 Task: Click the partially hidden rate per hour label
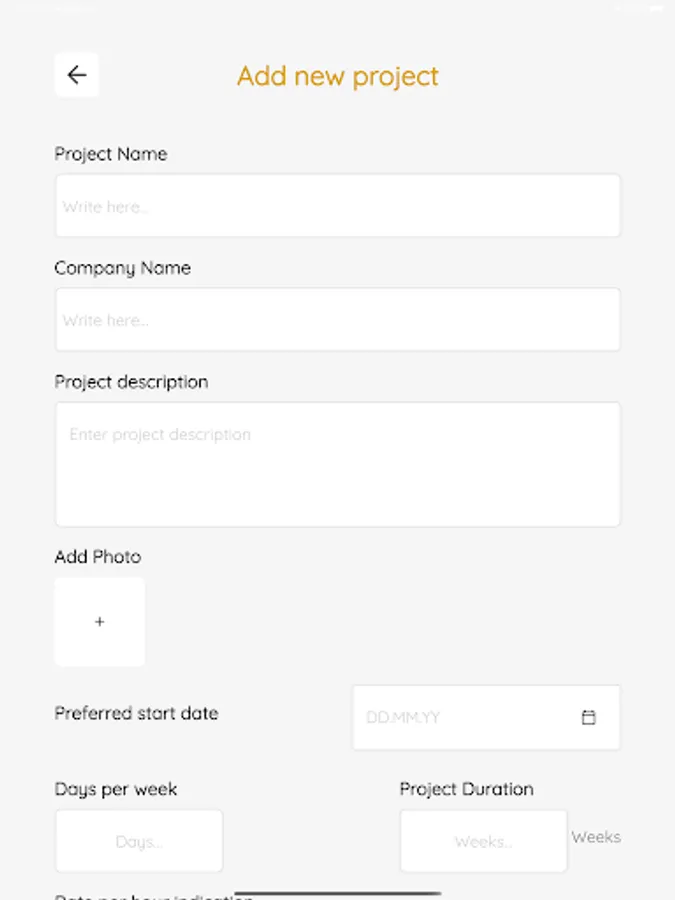tap(140, 897)
